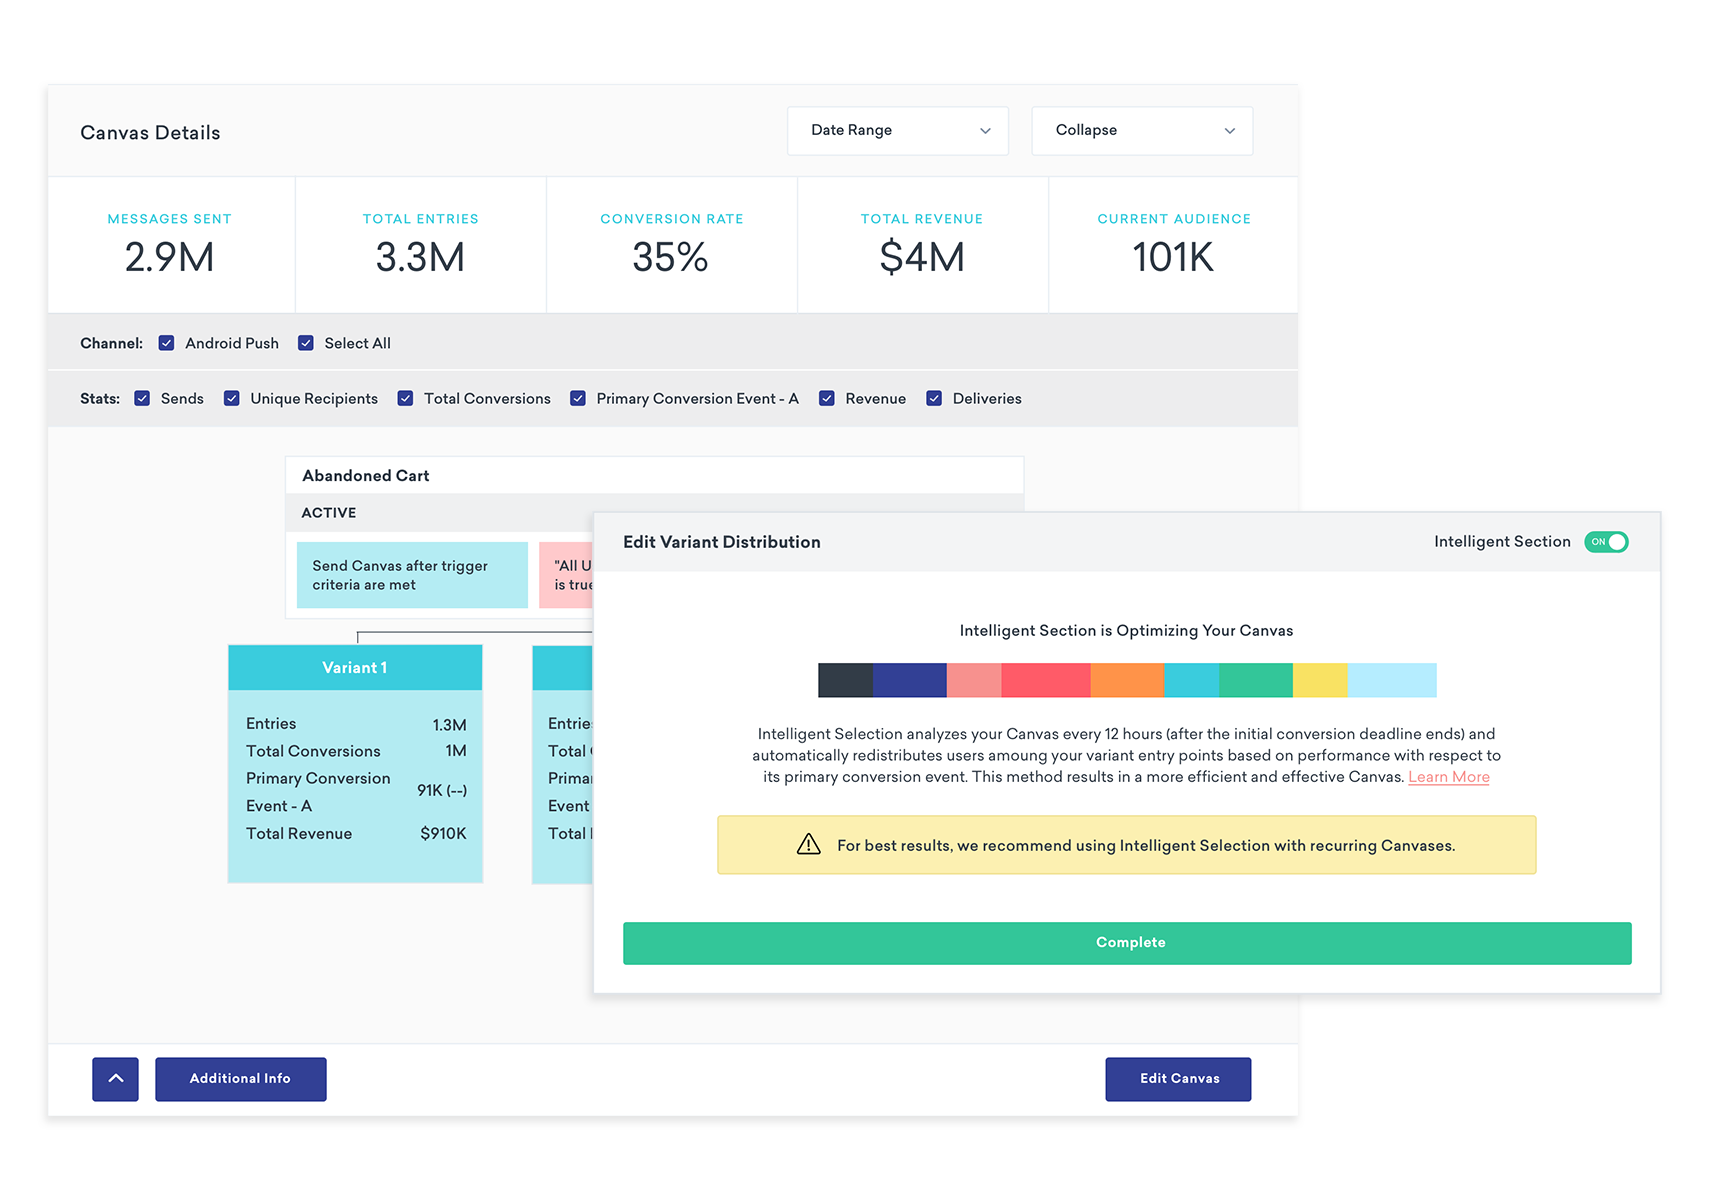1710x1200 pixels.
Task: Select the Variant 1 header
Action: coord(355,668)
